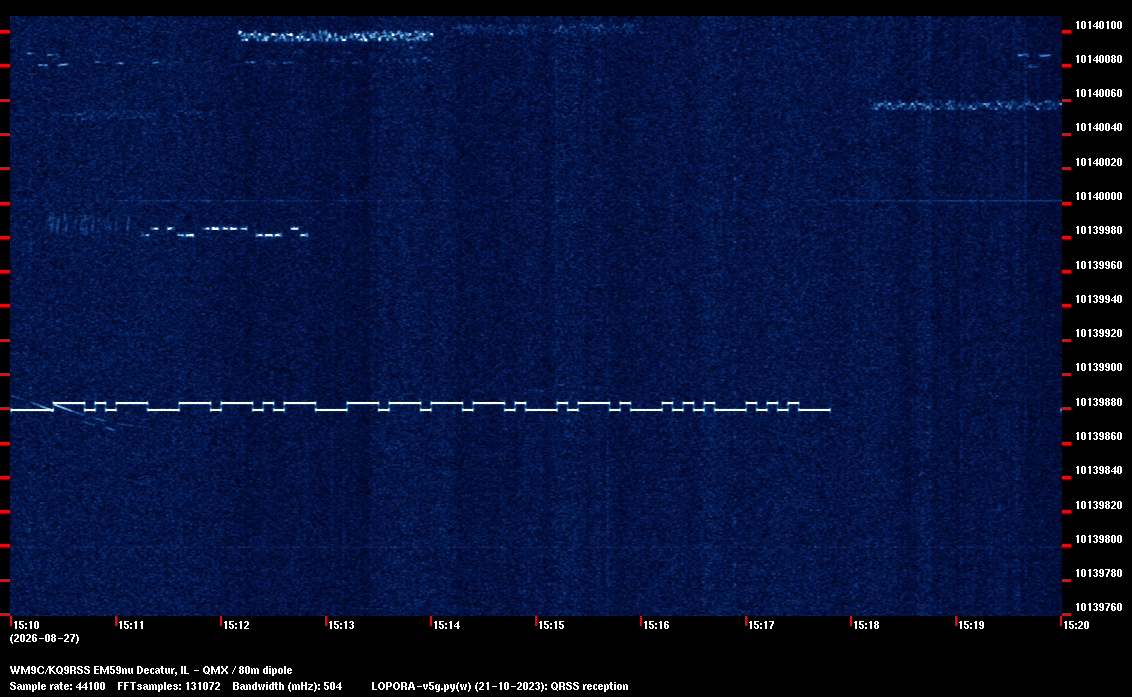Click the noisy signal near 10140060 at right
Viewport: 1132px width, 697px height.
point(966,105)
